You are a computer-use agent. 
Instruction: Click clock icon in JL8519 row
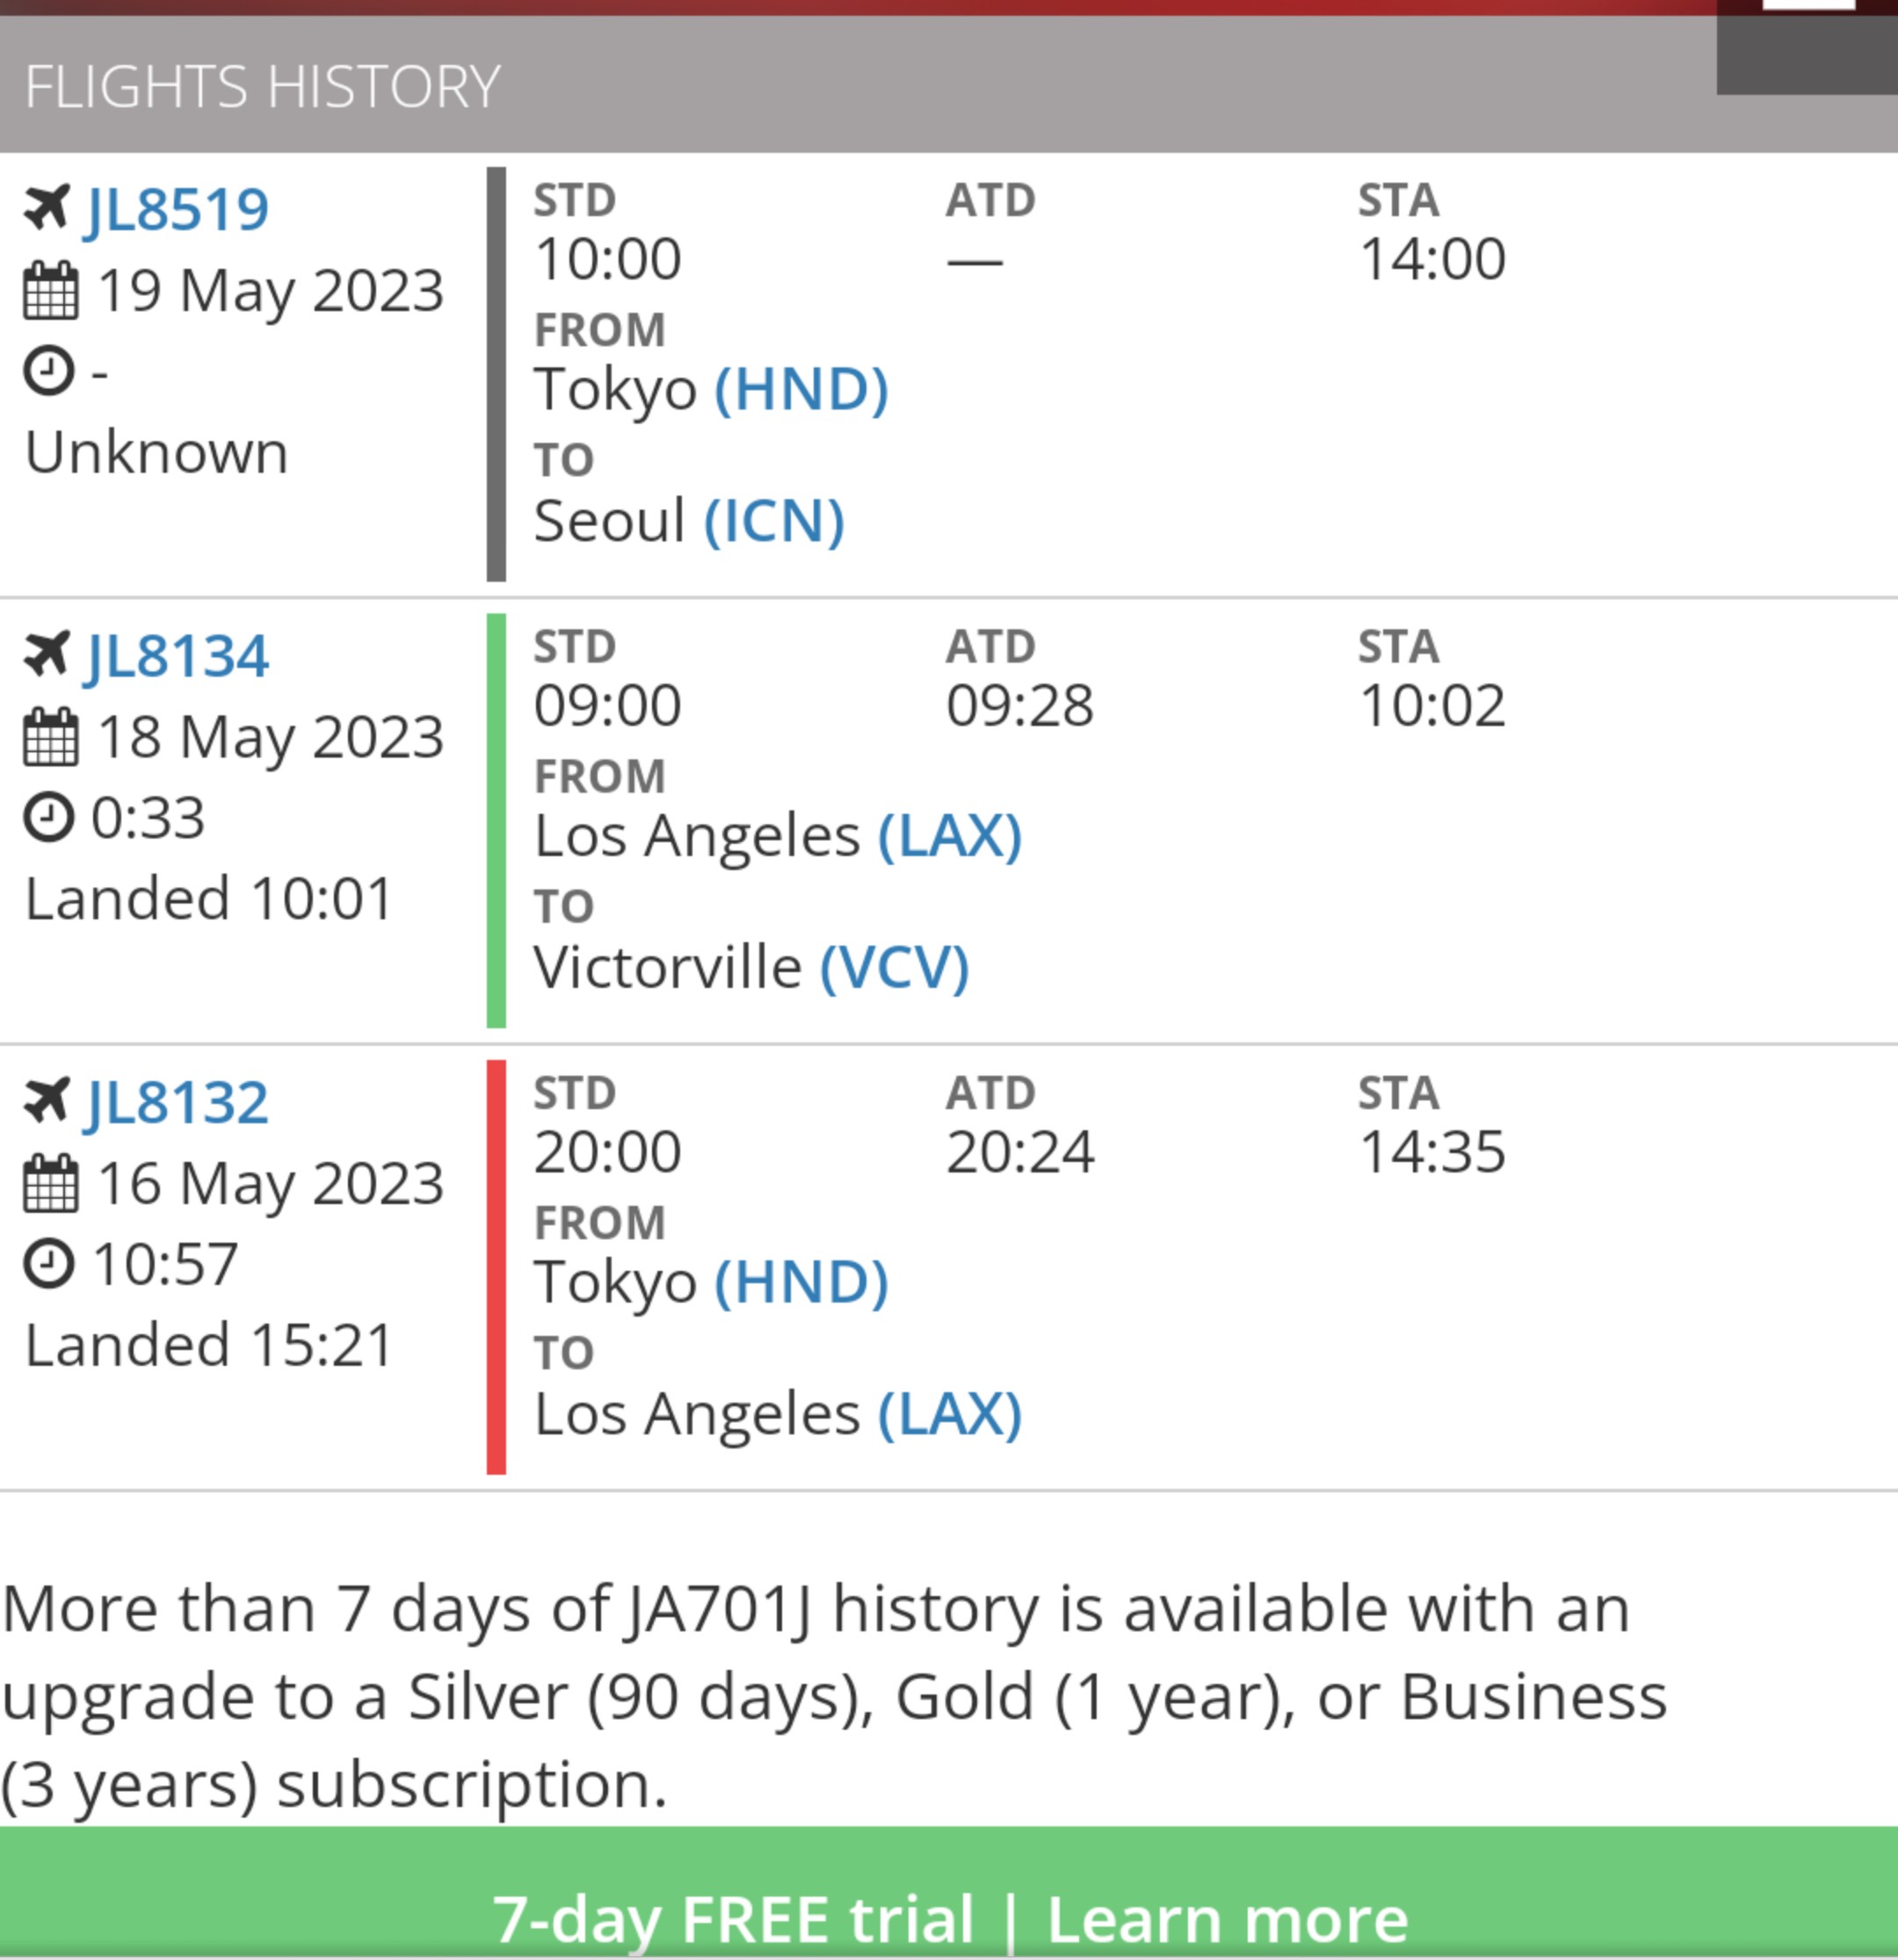(49, 371)
